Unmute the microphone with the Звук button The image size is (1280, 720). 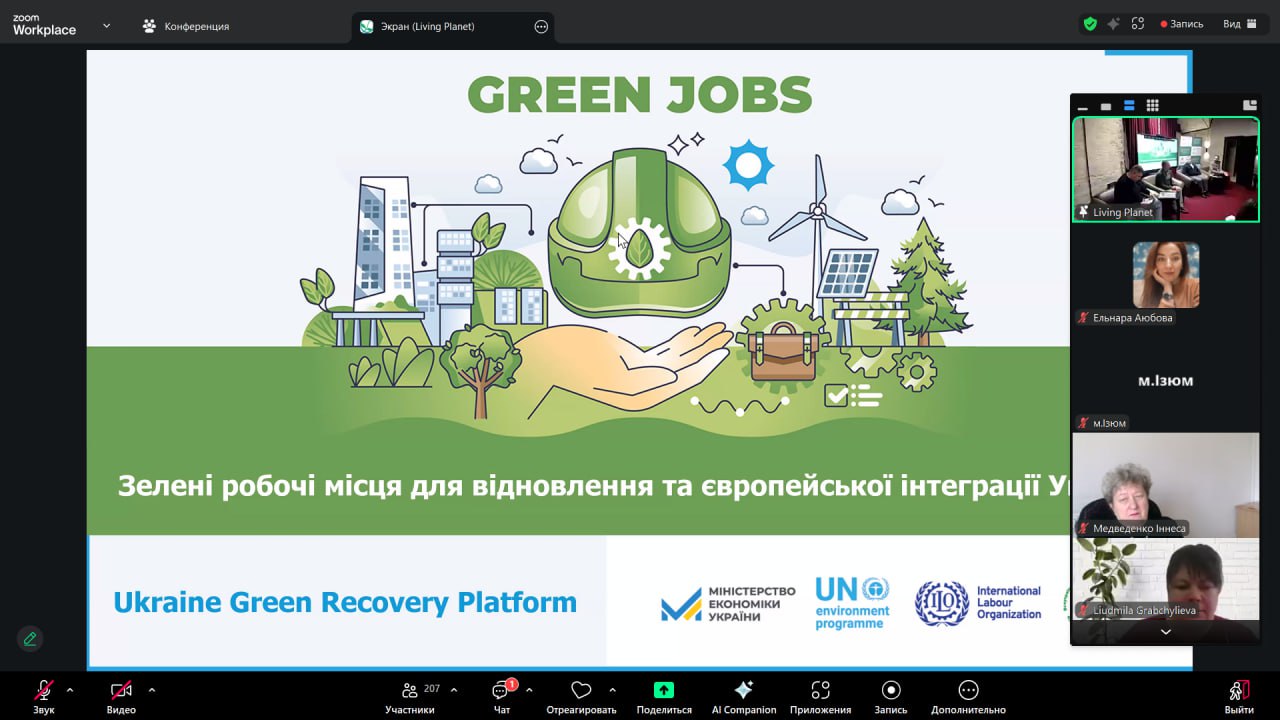tap(44, 696)
